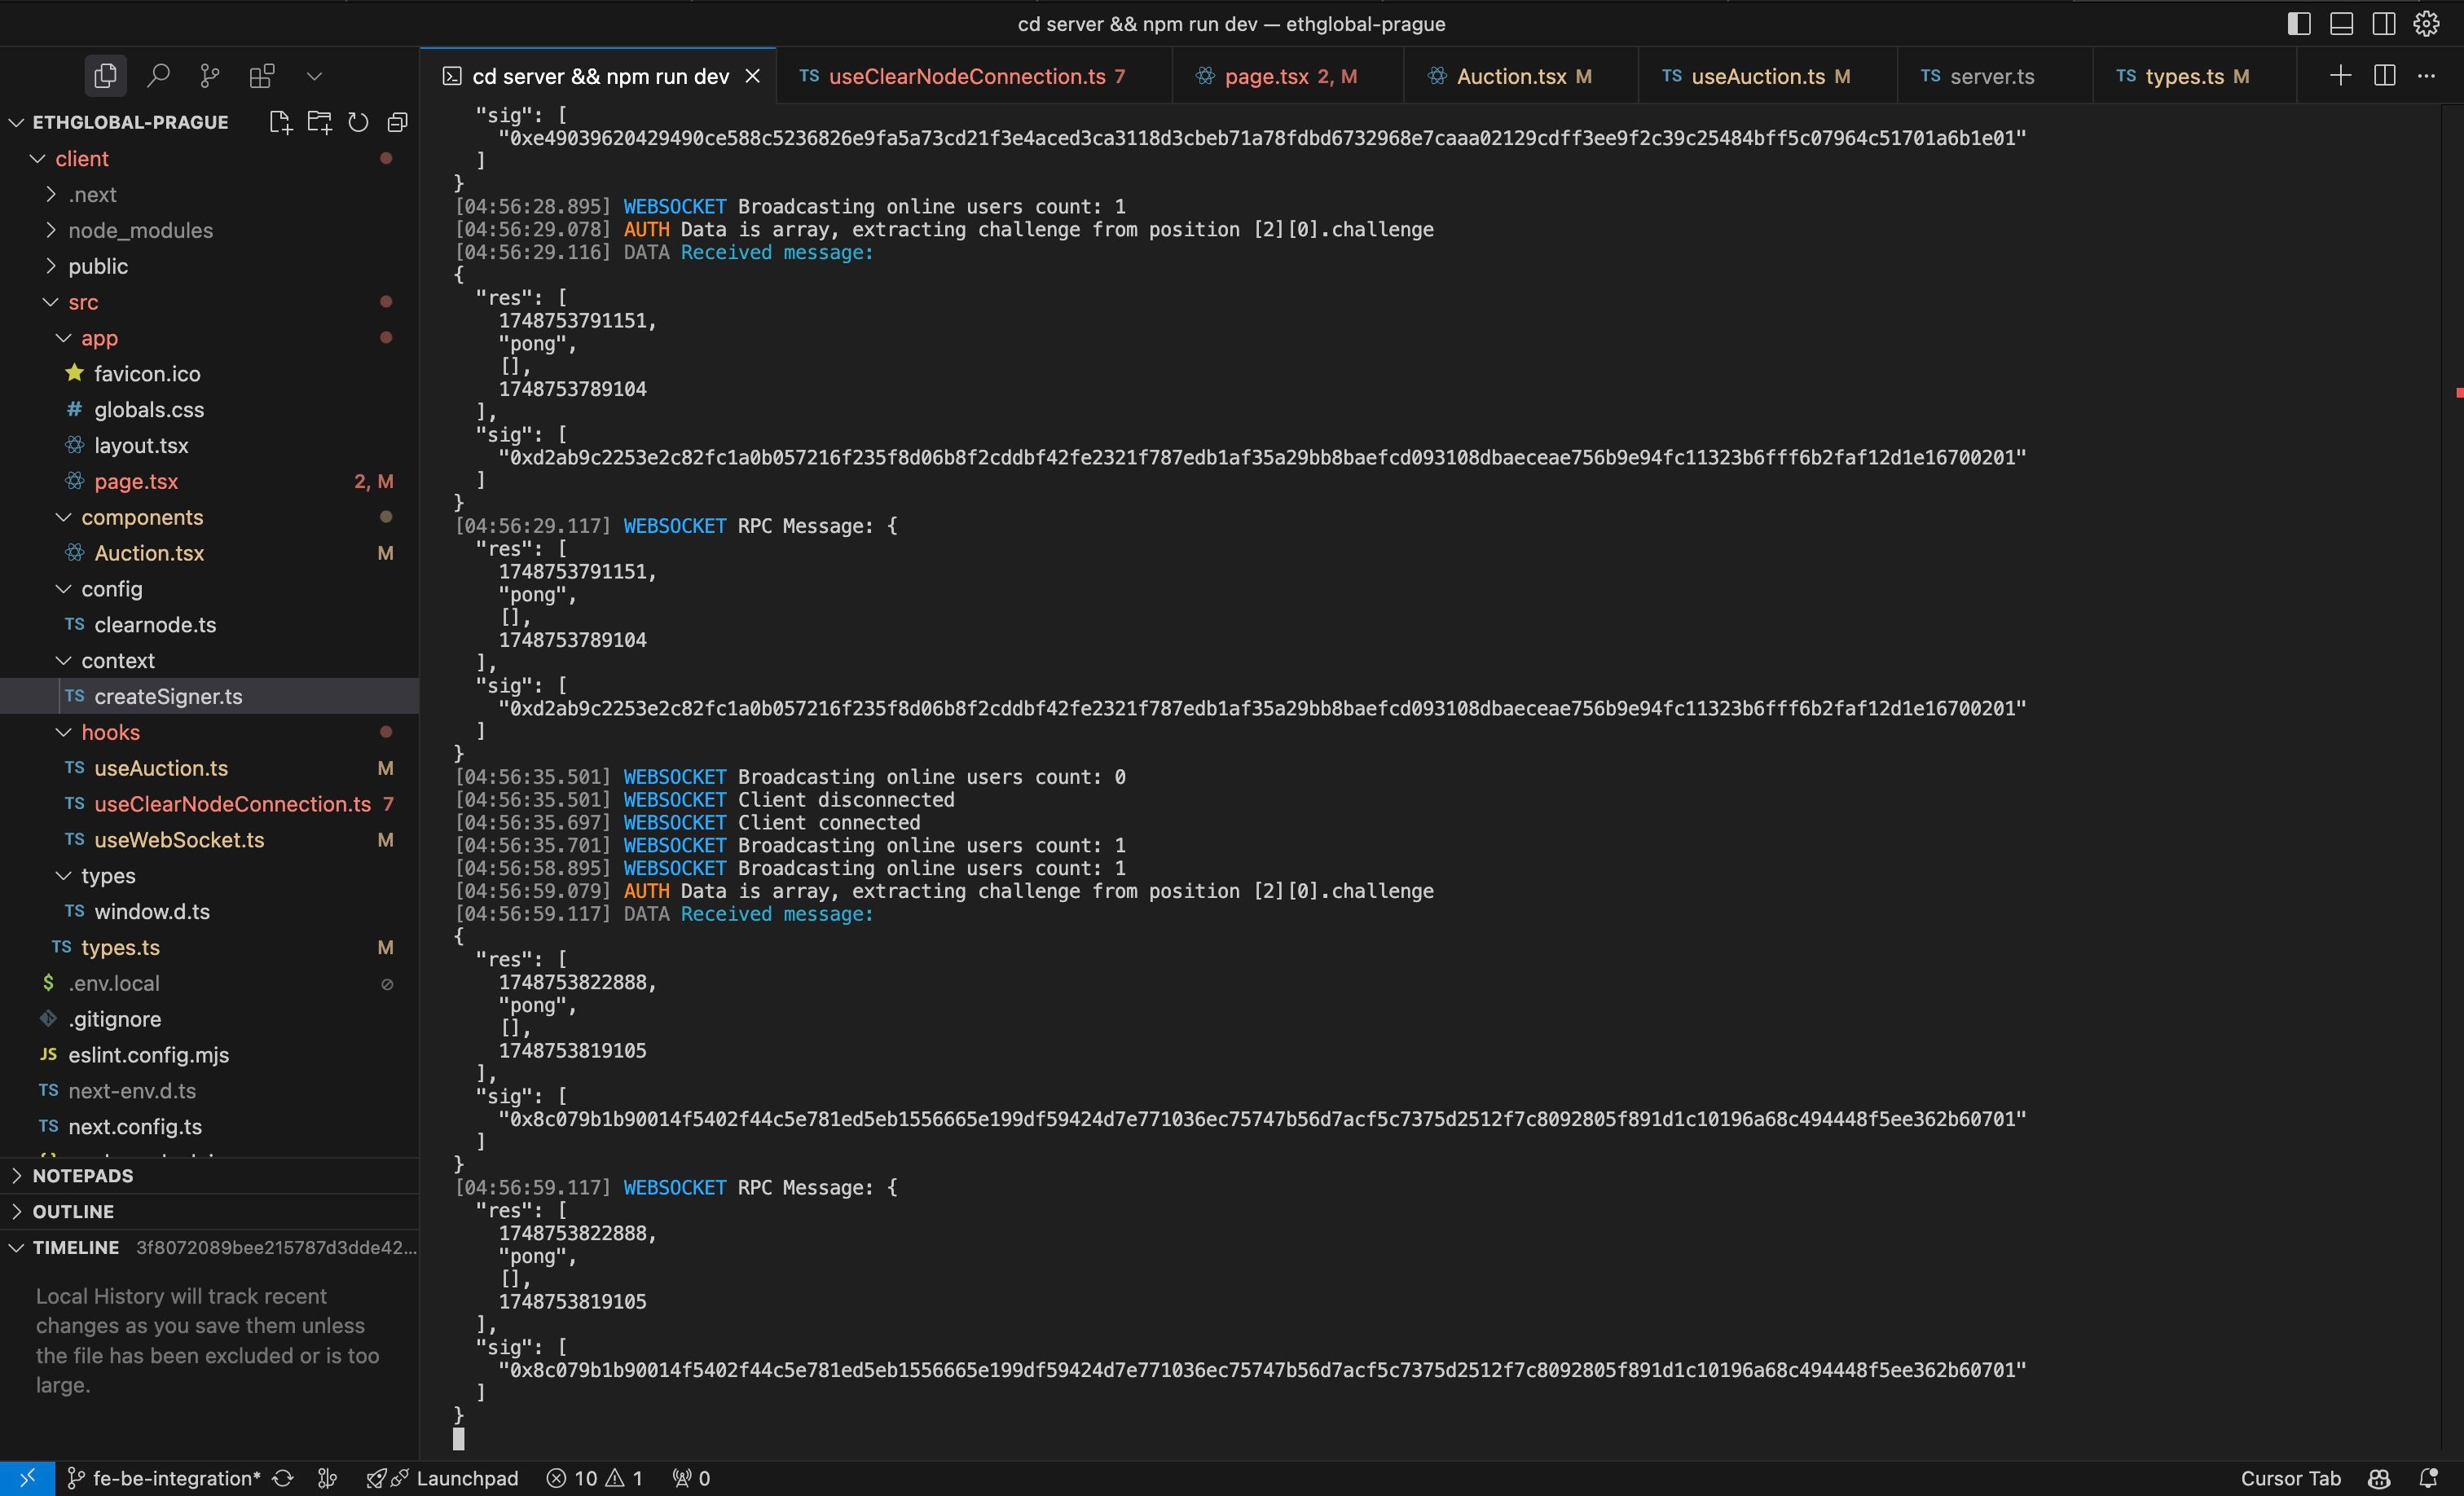
Task: Open the Explorer view icon
Action: click(105, 76)
